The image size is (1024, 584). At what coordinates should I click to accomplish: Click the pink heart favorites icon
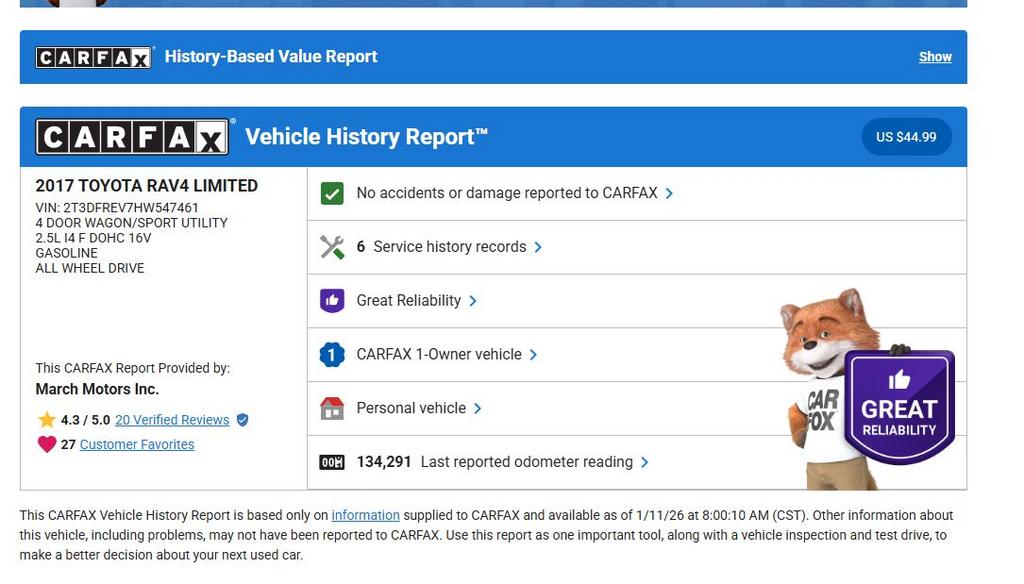[46, 444]
